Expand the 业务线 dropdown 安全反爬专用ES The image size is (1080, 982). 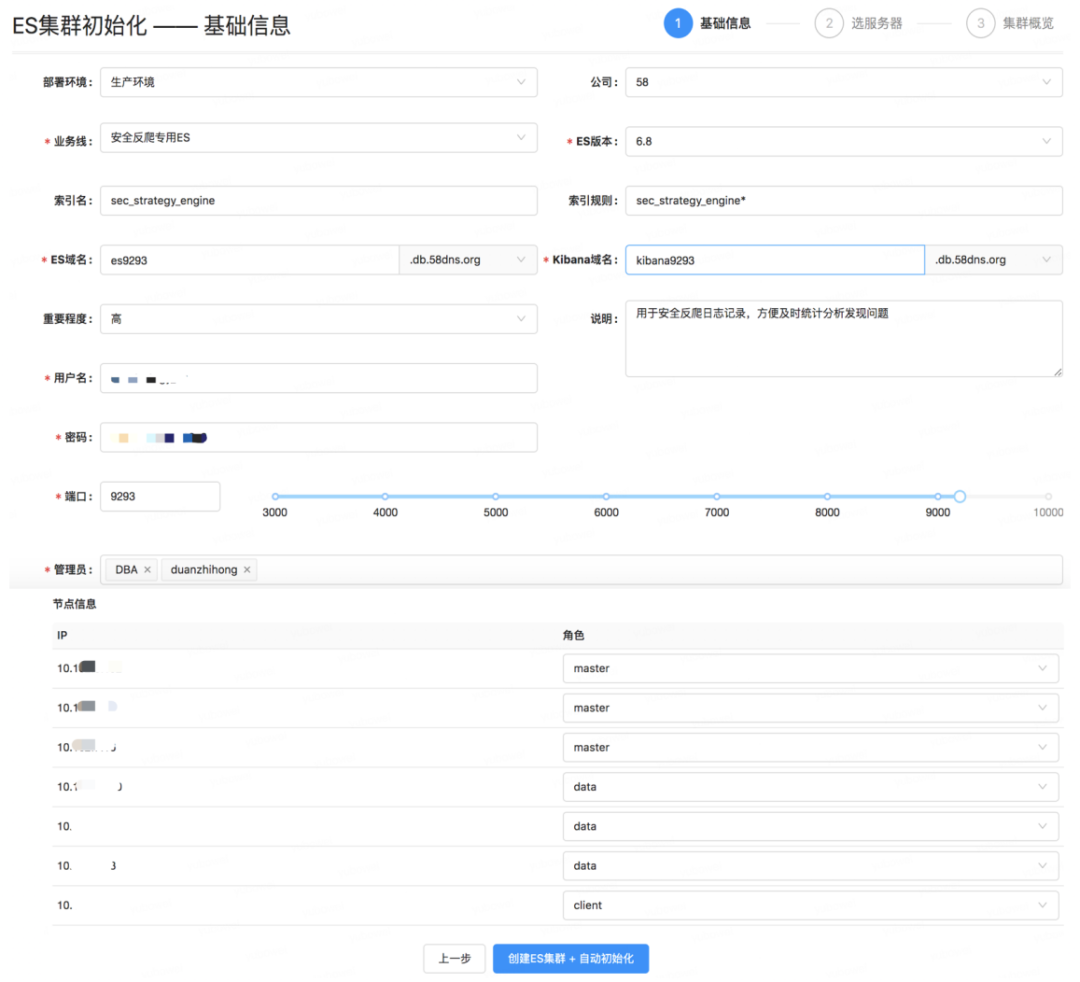tap(318, 138)
